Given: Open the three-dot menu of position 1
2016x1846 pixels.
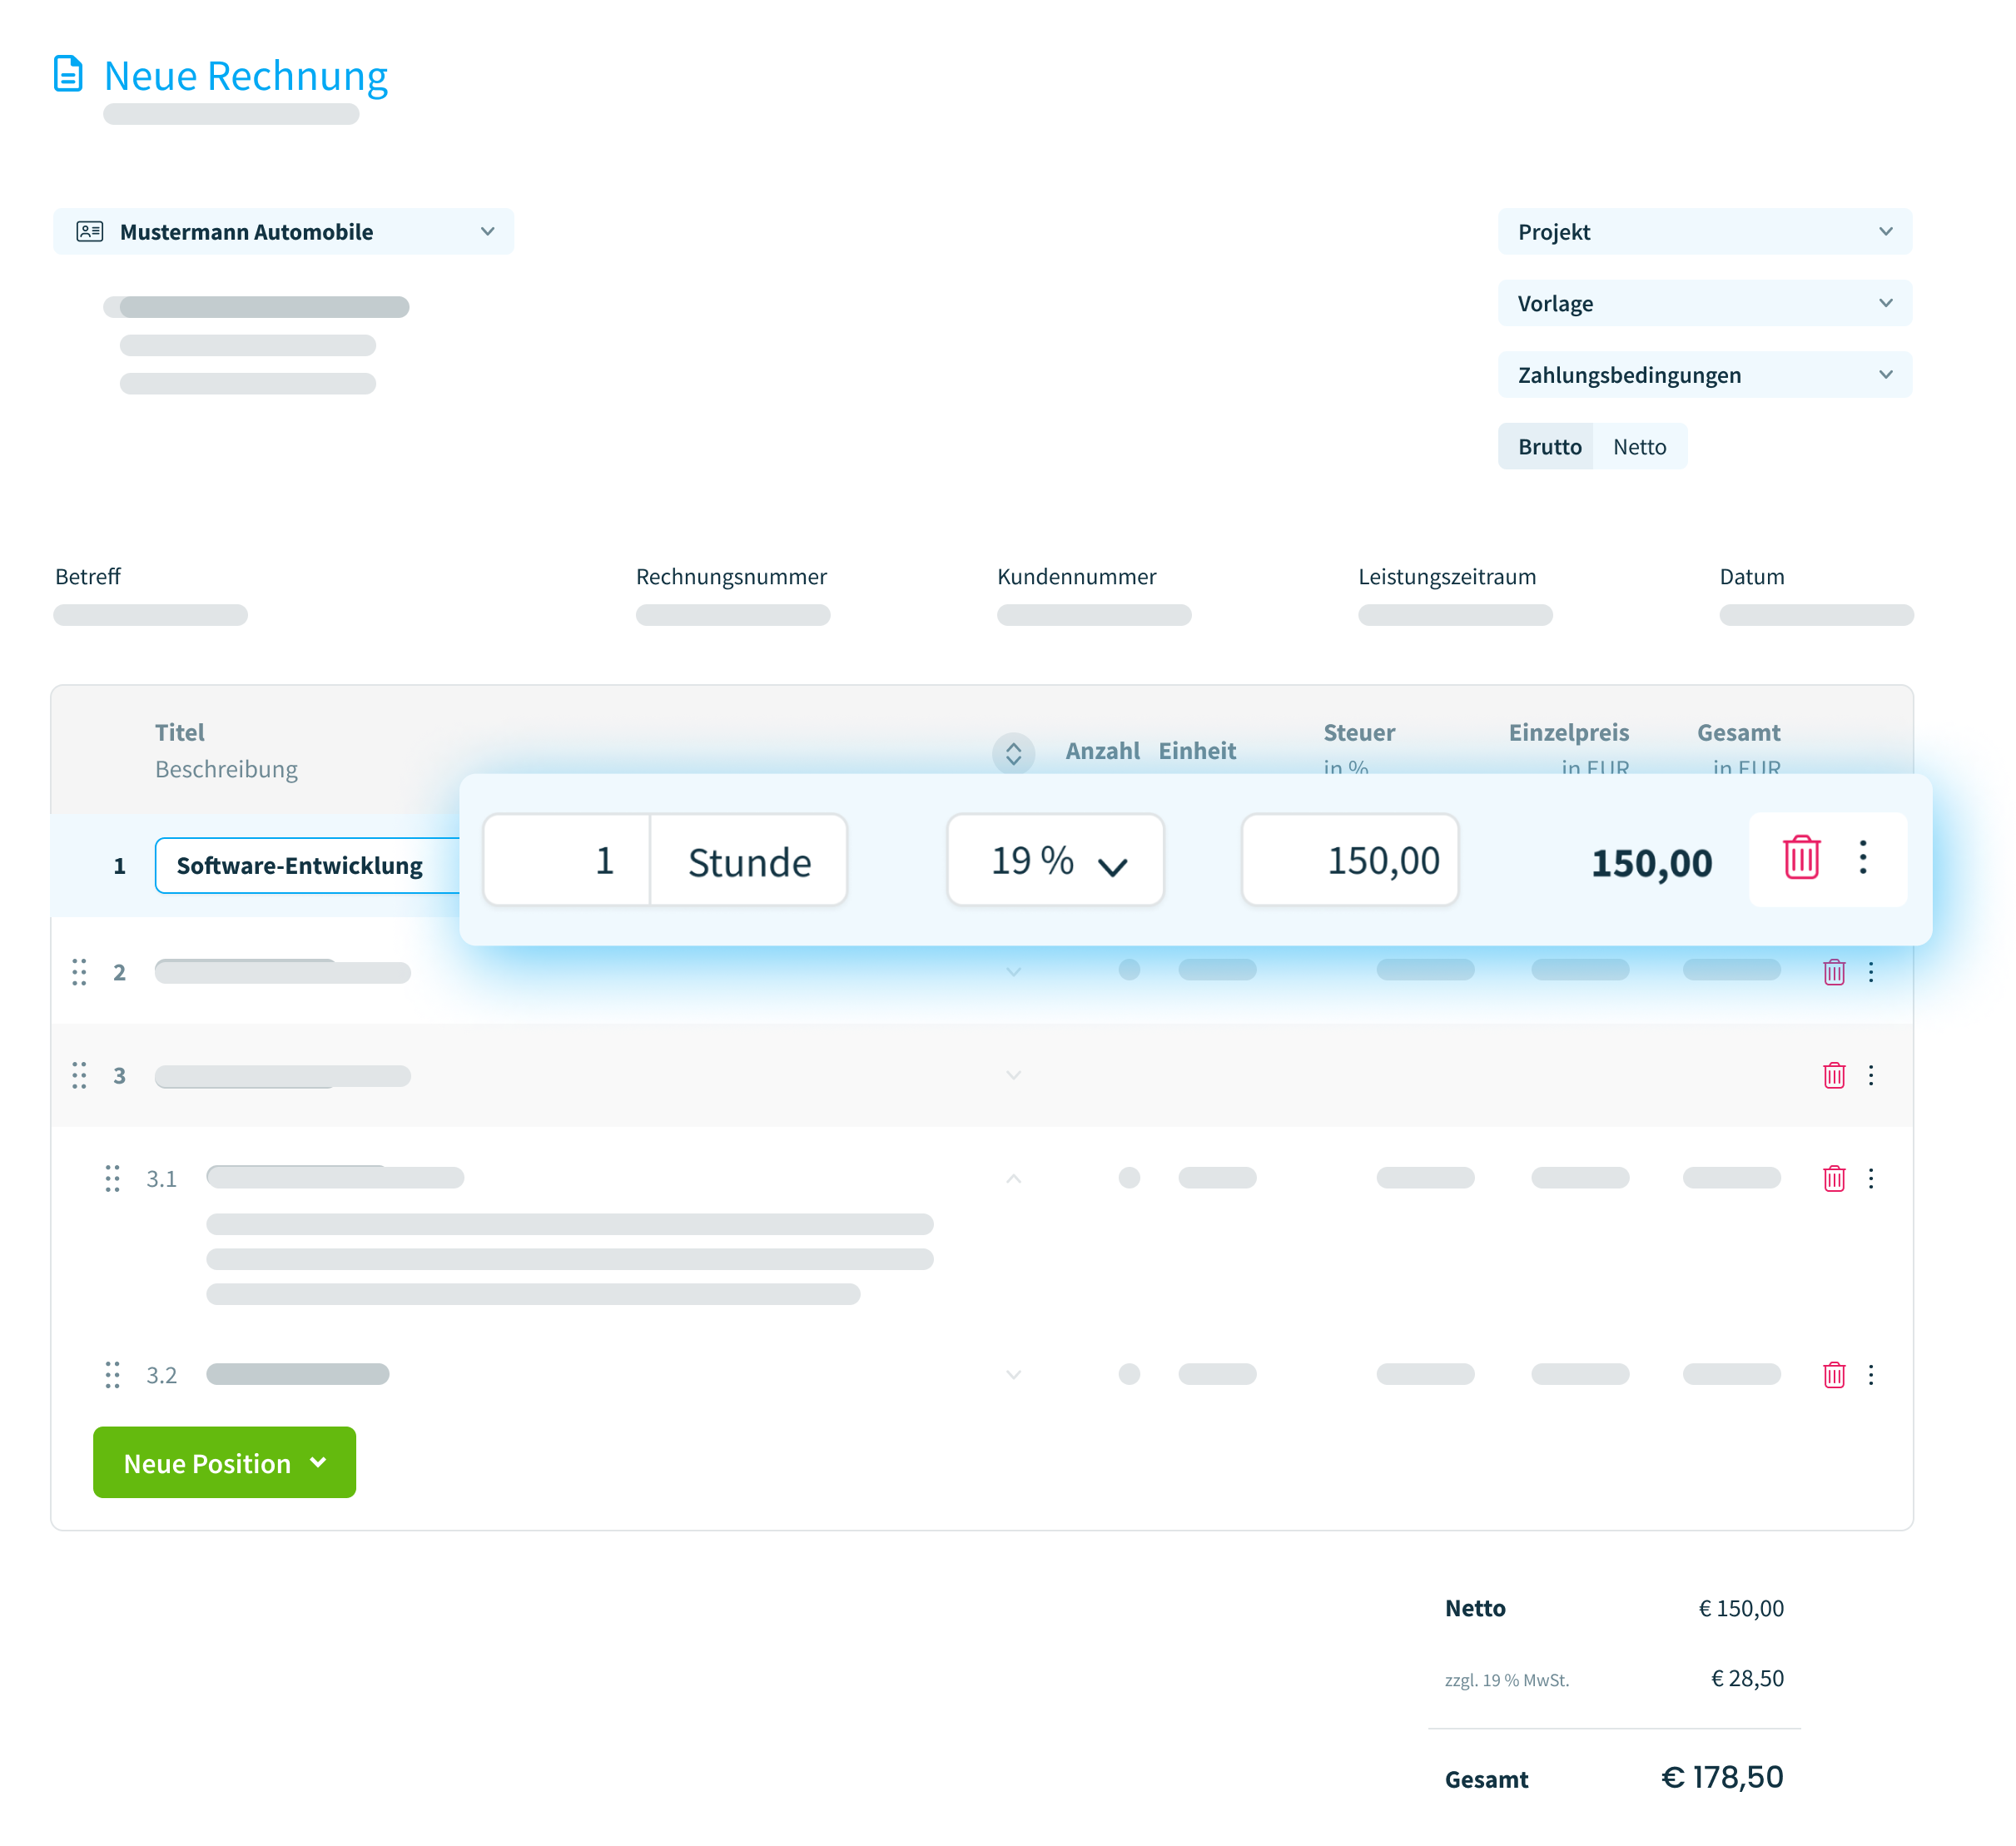Looking at the screenshot, I should [1862, 858].
